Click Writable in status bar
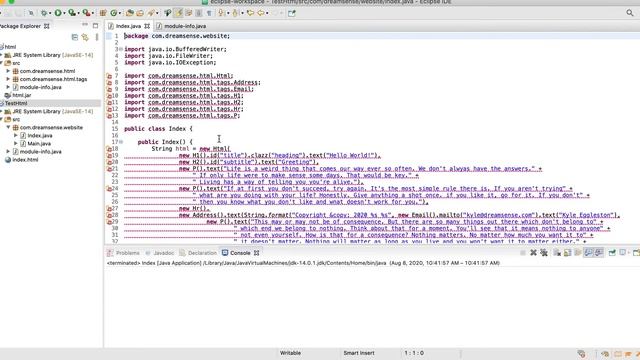Screen dimensions: 640x360 (x=290, y=353)
